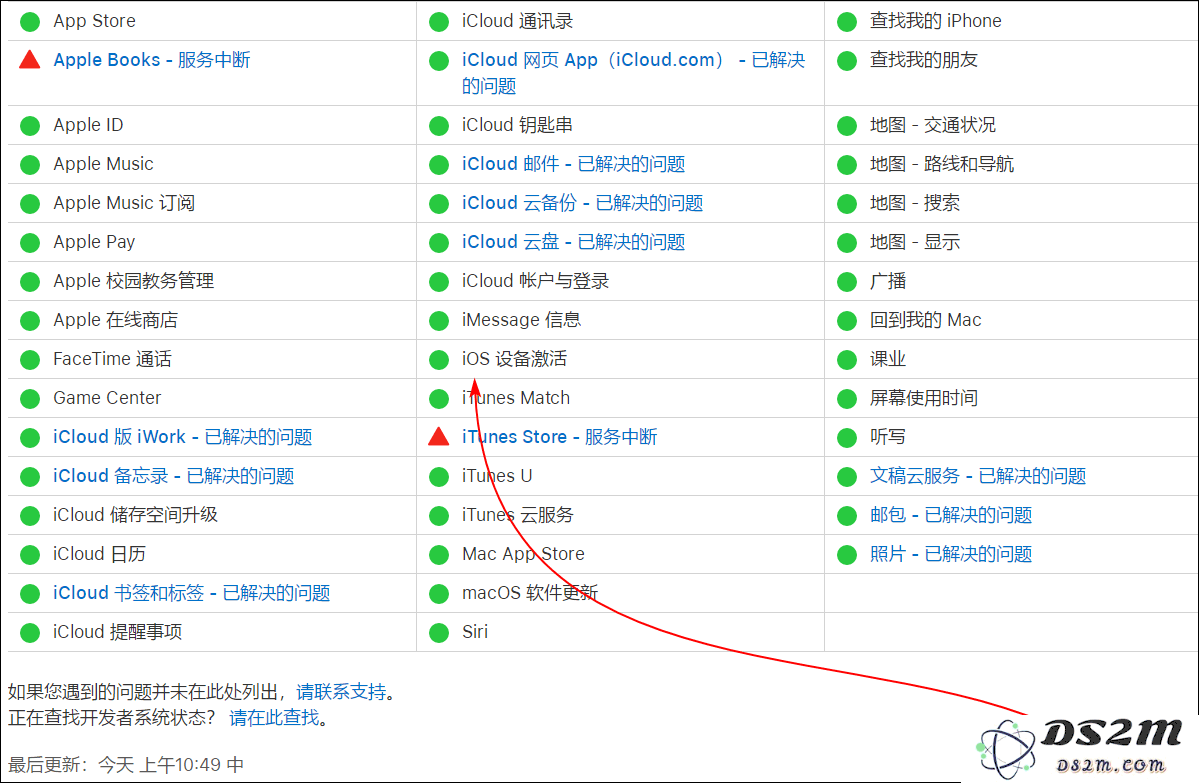This screenshot has height=783, width=1199.
Task: Click the green dot beside iCloud 日历
Action: pyautogui.click(x=30, y=554)
